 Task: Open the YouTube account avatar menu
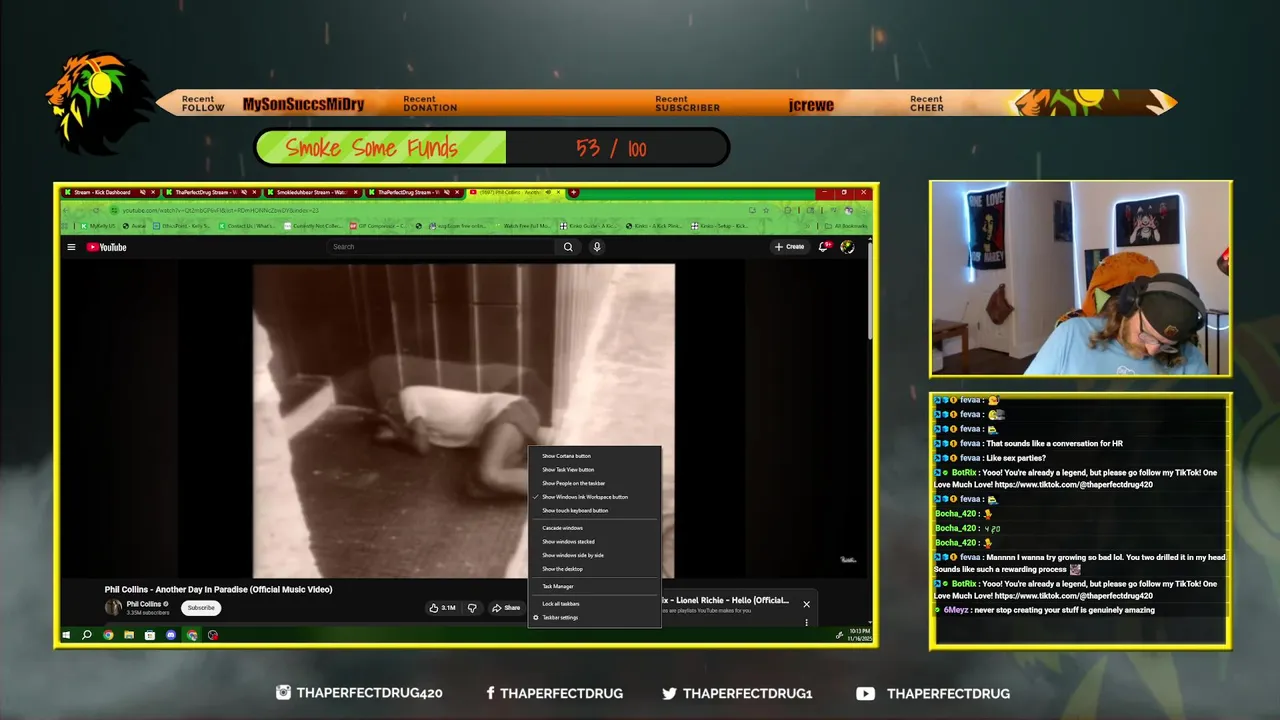point(847,246)
